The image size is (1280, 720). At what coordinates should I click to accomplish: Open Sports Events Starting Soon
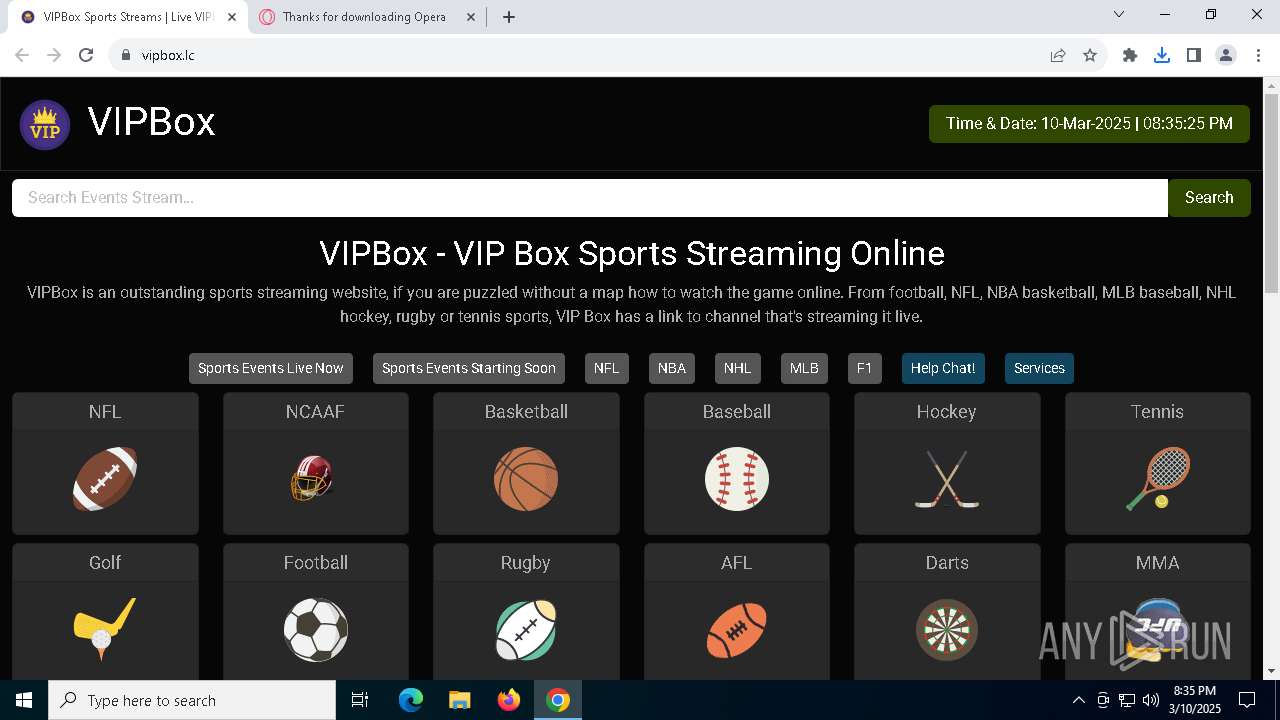469,368
